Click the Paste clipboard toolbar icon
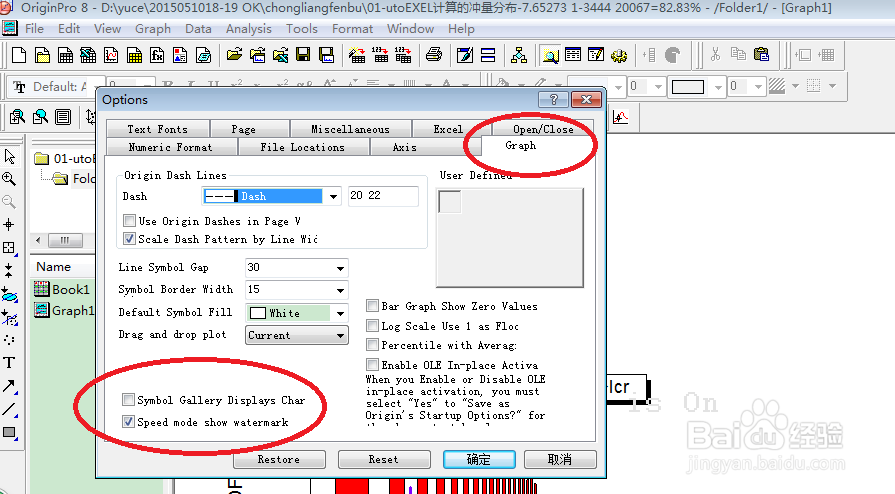Image resolution: width=895 pixels, height=494 pixels. point(761,55)
